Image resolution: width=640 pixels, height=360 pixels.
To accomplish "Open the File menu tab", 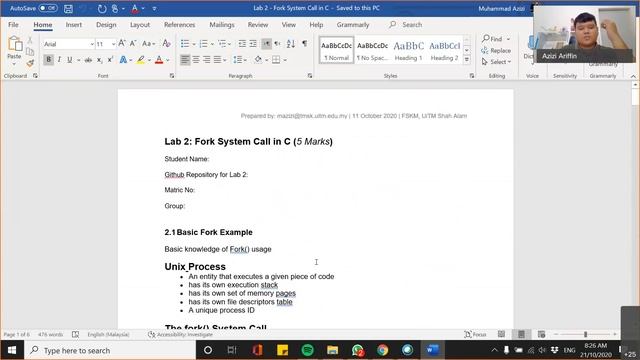I will (13, 24).
